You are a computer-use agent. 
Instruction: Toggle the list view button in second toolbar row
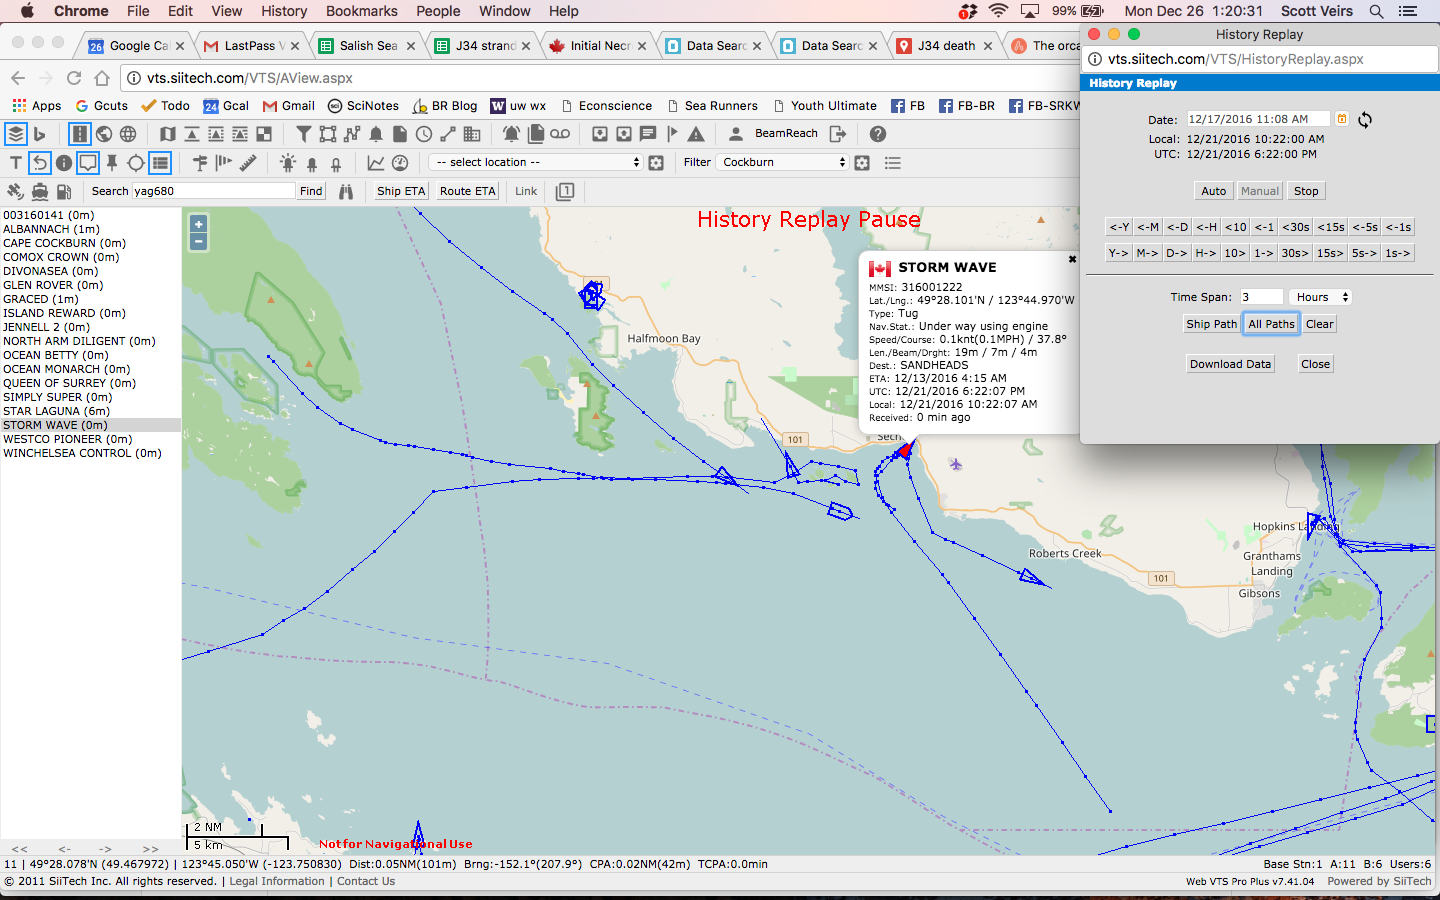tap(160, 163)
